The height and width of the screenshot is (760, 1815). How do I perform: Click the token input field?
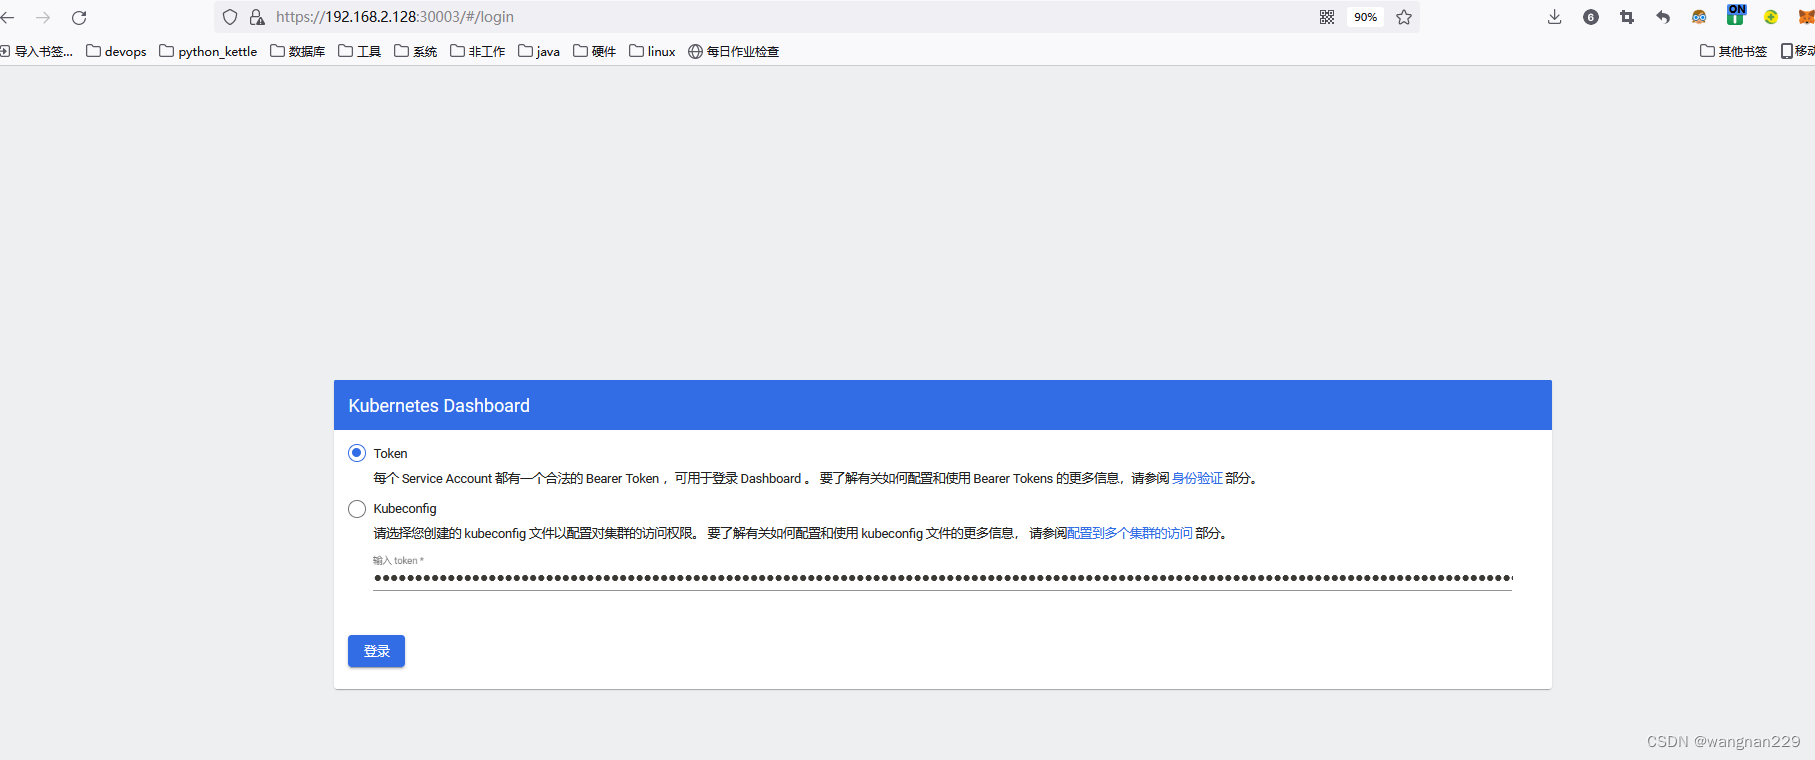click(x=942, y=578)
